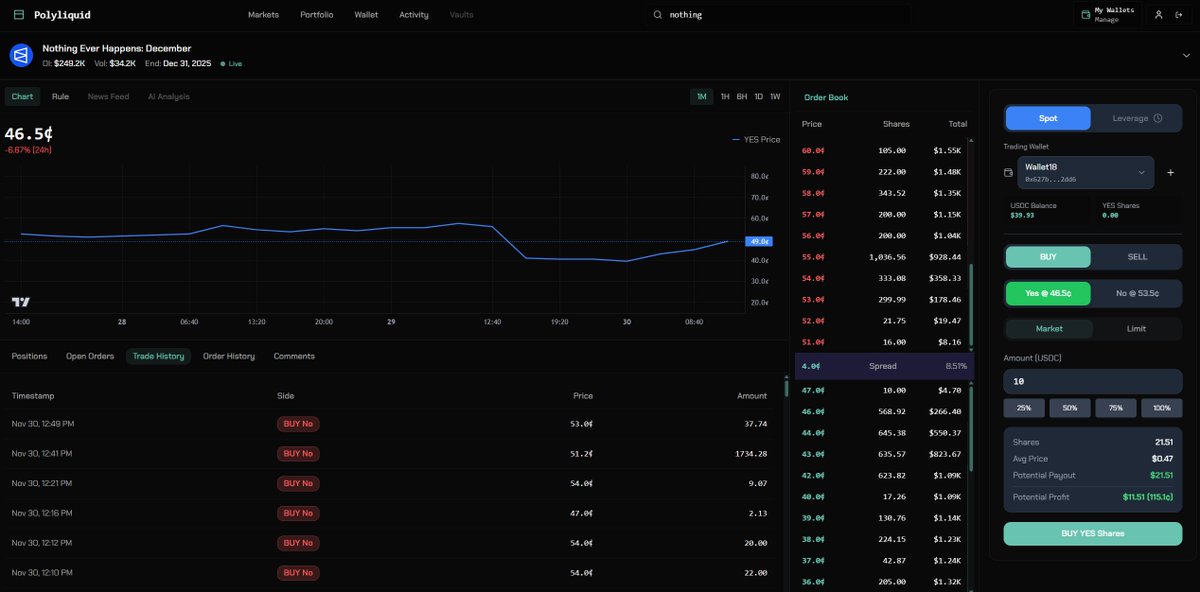Click the Polyliquid logo icon in header

tap(18, 15)
